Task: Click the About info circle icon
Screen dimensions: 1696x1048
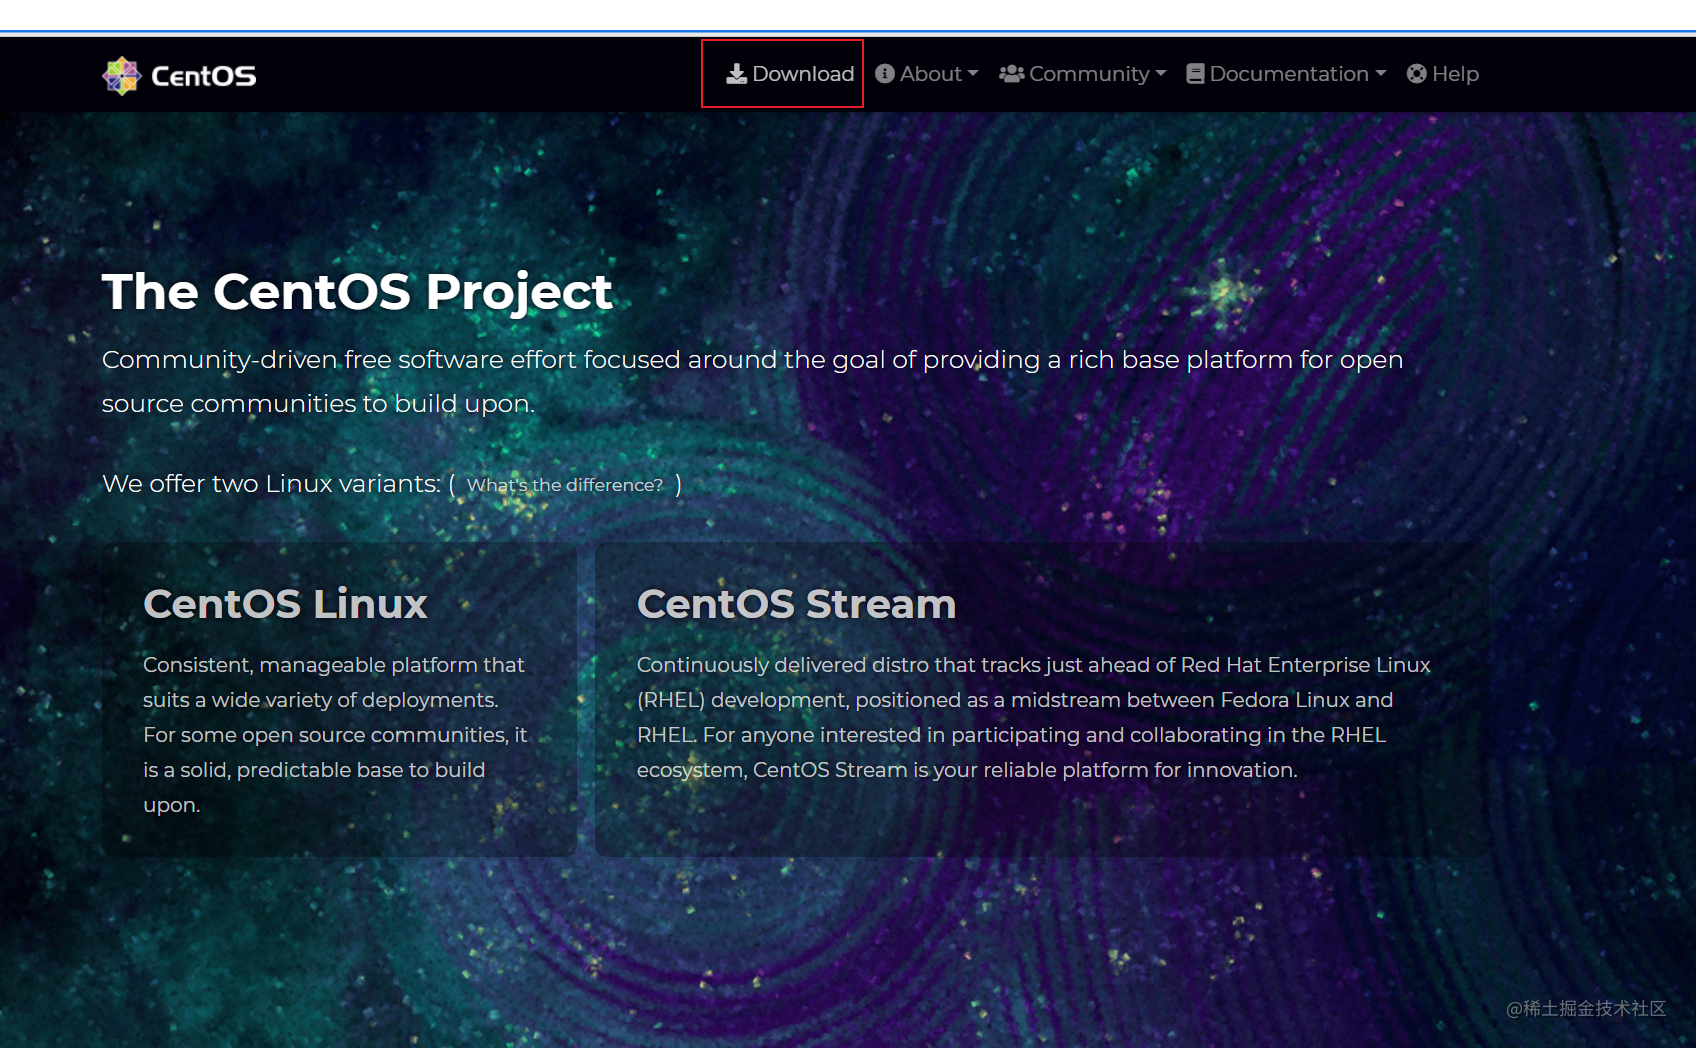Action: click(x=885, y=74)
